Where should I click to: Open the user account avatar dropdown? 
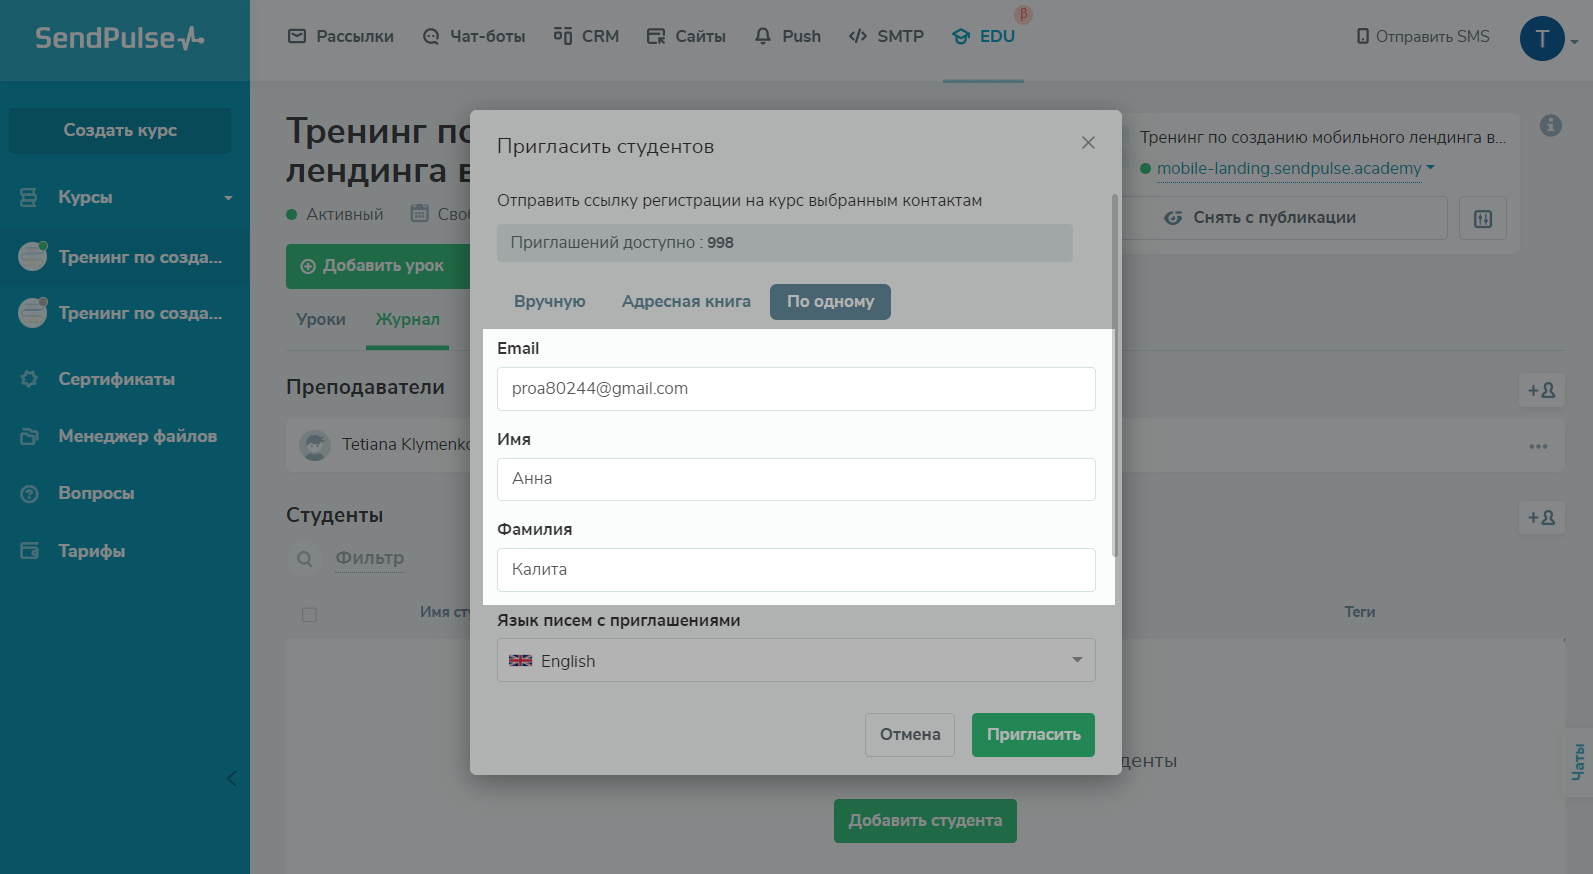(1547, 39)
